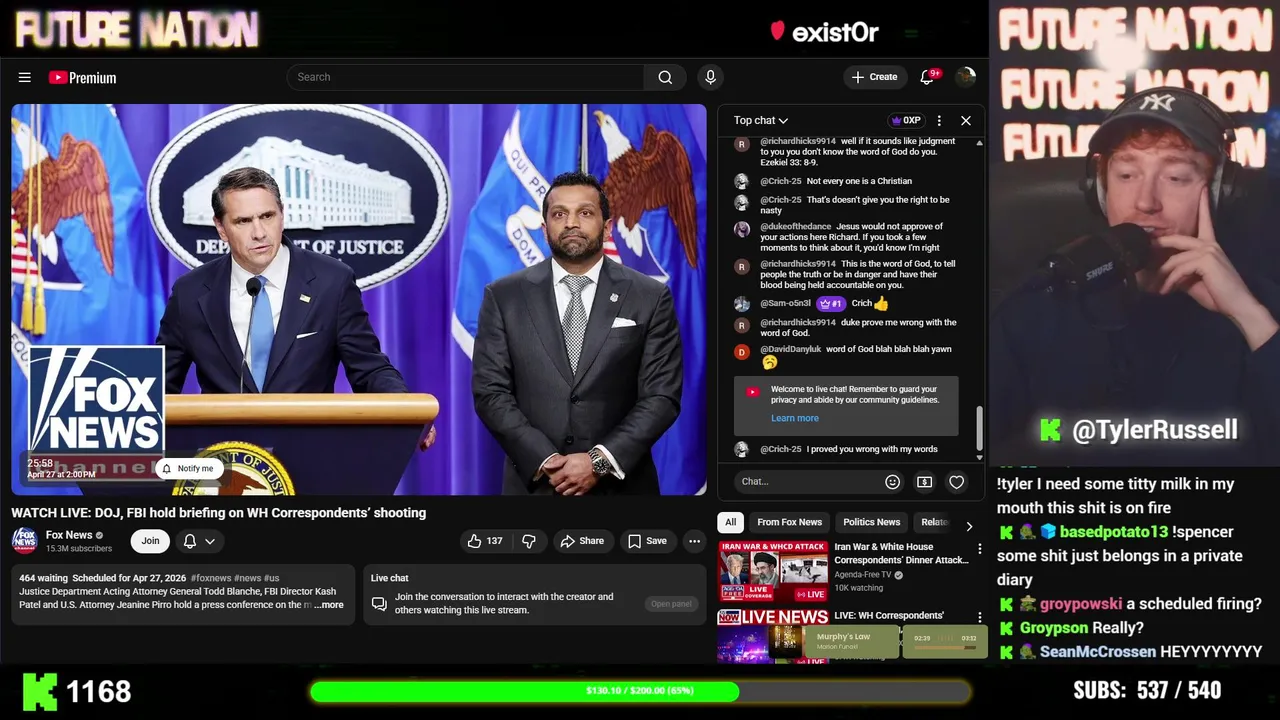
Task: Open the account avatar menu
Action: click(965, 77)
